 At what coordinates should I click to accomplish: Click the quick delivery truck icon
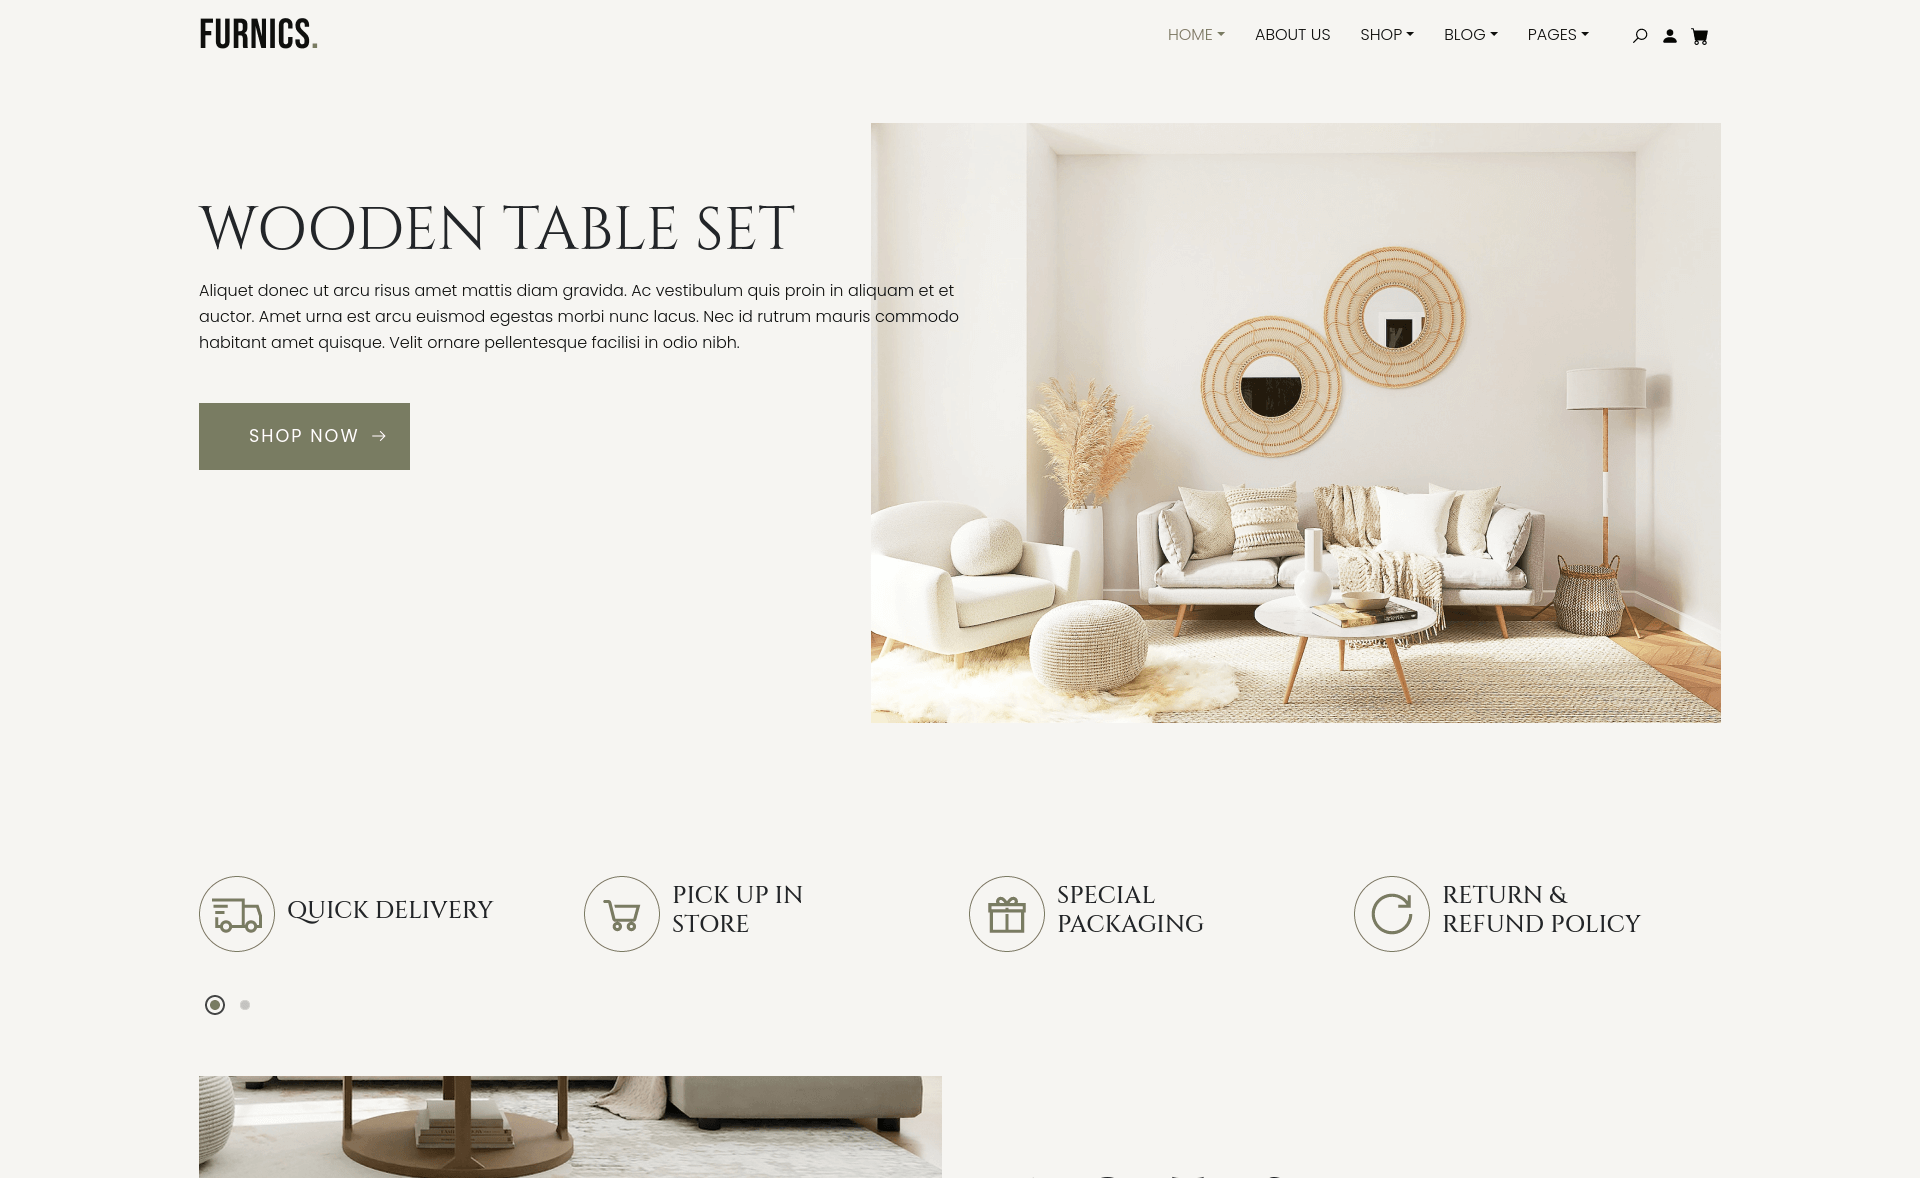236,913
